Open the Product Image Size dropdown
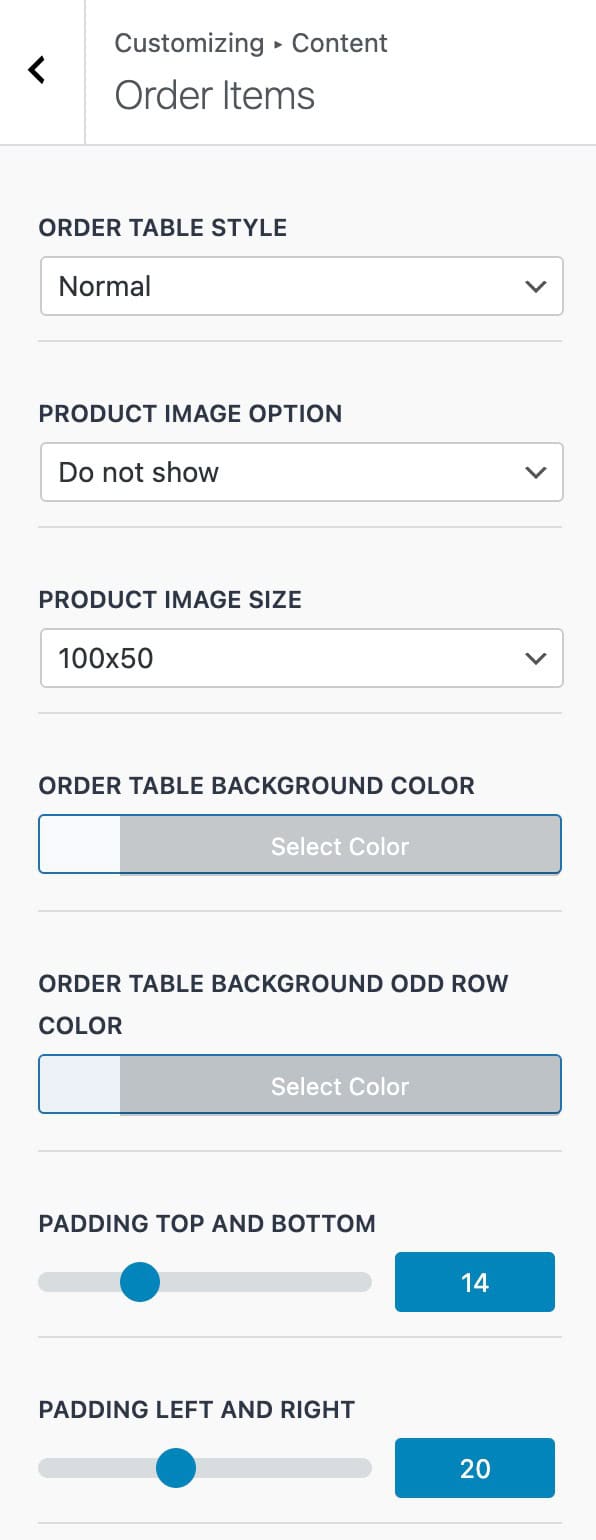The image size is (596, 1540). [x=300, y=658]
